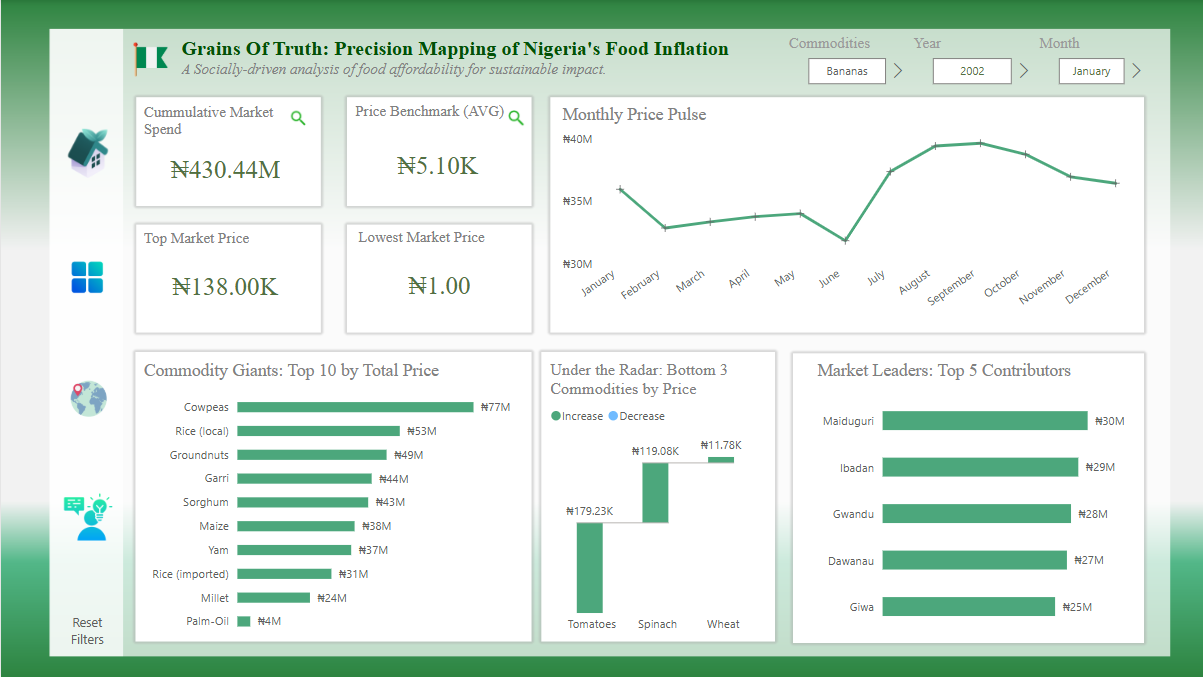Click the ₦138.00K top market price value
1203x677 pixels.
[x=225, y=286]
